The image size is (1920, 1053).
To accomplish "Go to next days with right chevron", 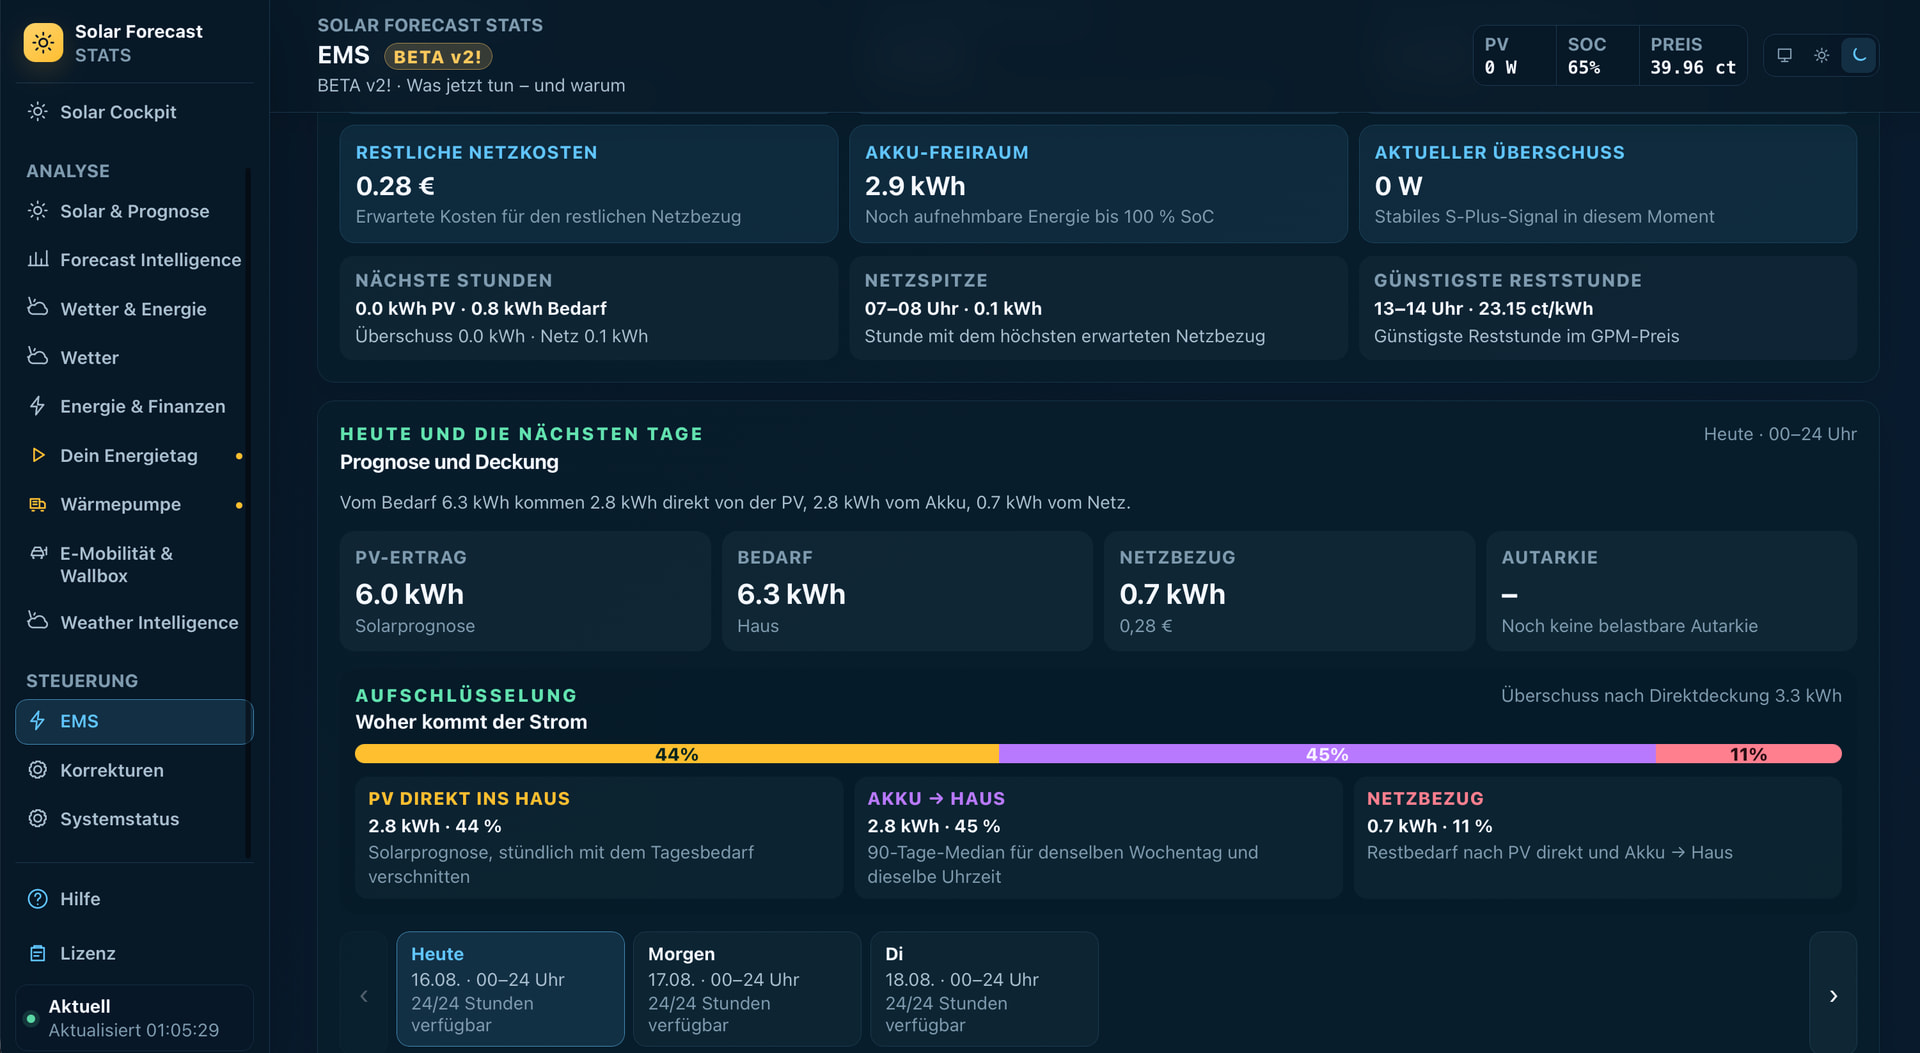I will [1833, 996].
